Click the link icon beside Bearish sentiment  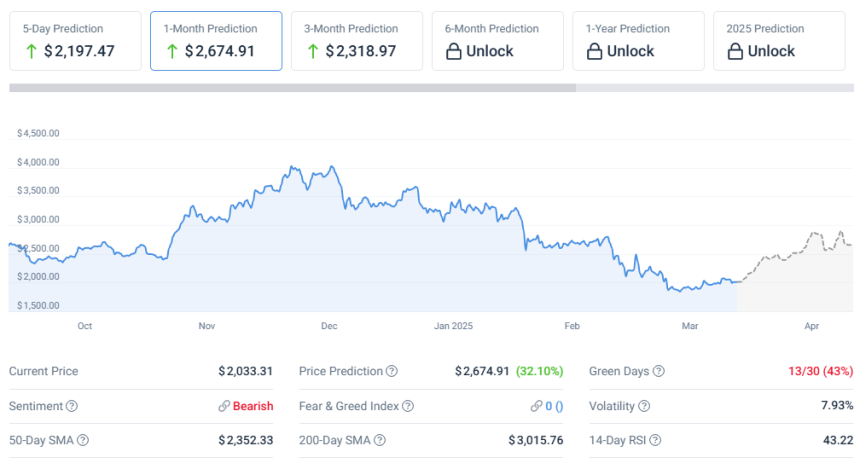[224, 406]
